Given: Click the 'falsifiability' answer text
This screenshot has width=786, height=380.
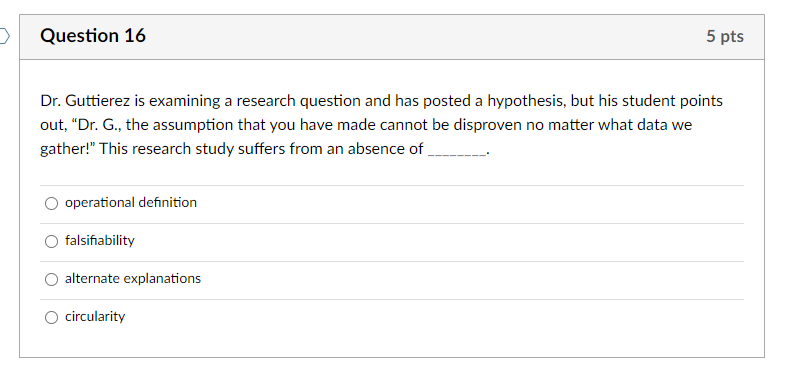Looking at the screenshot, I should pyautogui.click(x=100, y=241).
